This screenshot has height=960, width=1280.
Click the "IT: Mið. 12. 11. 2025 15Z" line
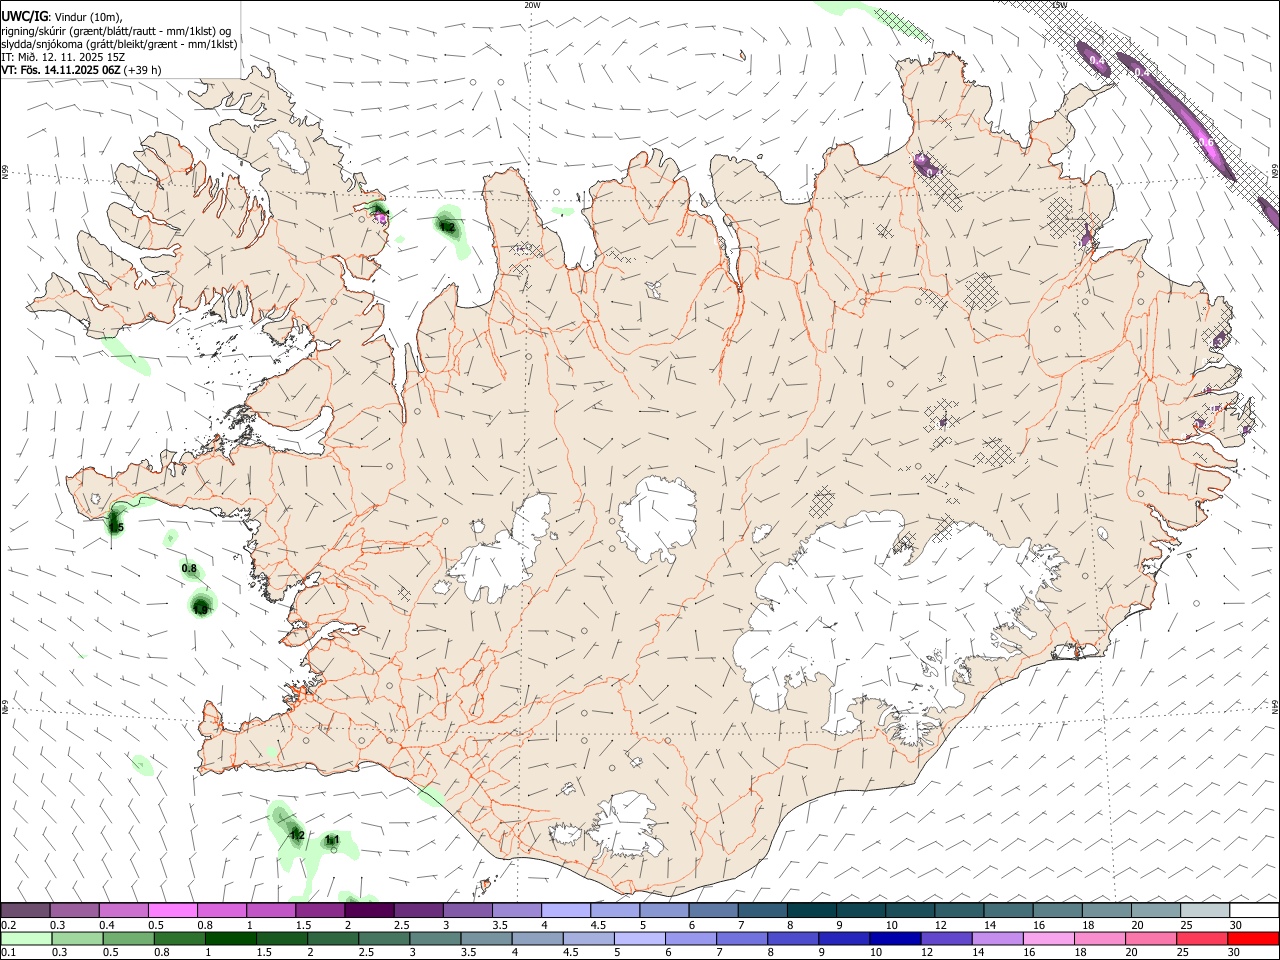[63, 57]
